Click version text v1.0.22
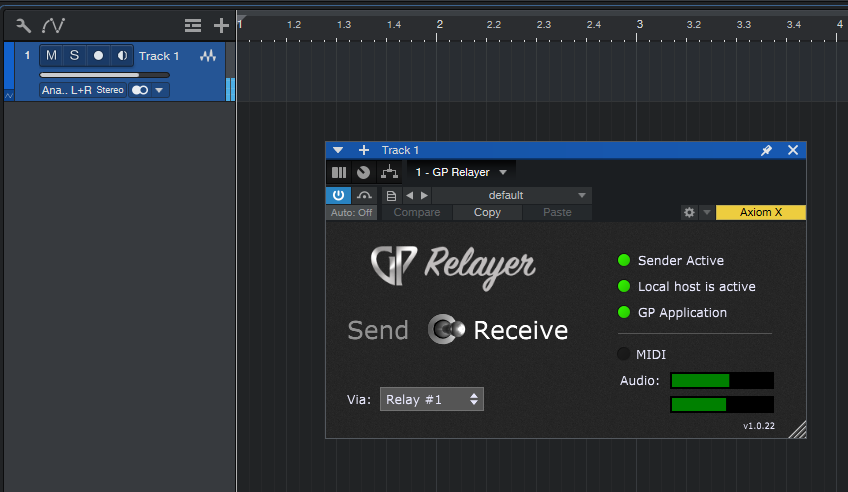The image size is (848, 492). pos(759,426)
